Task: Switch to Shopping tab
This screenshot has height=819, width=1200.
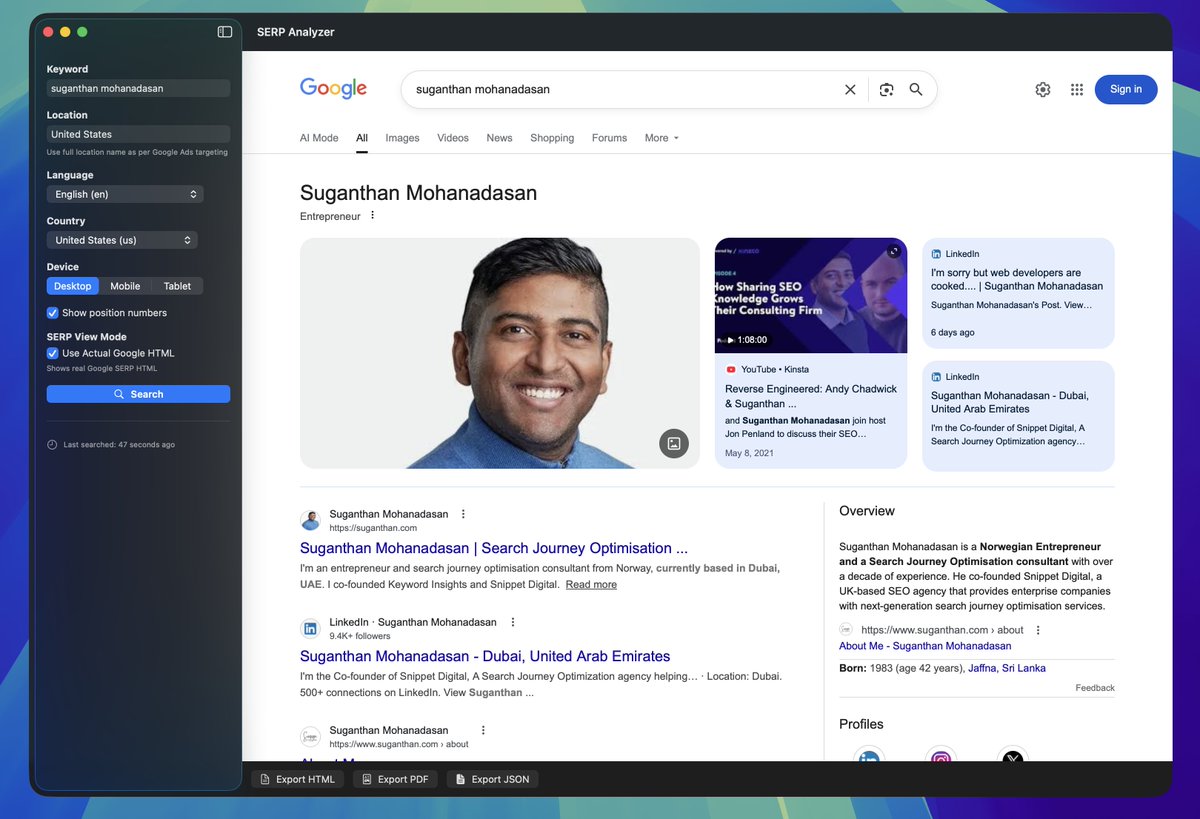Action: [x=552, y=138]
